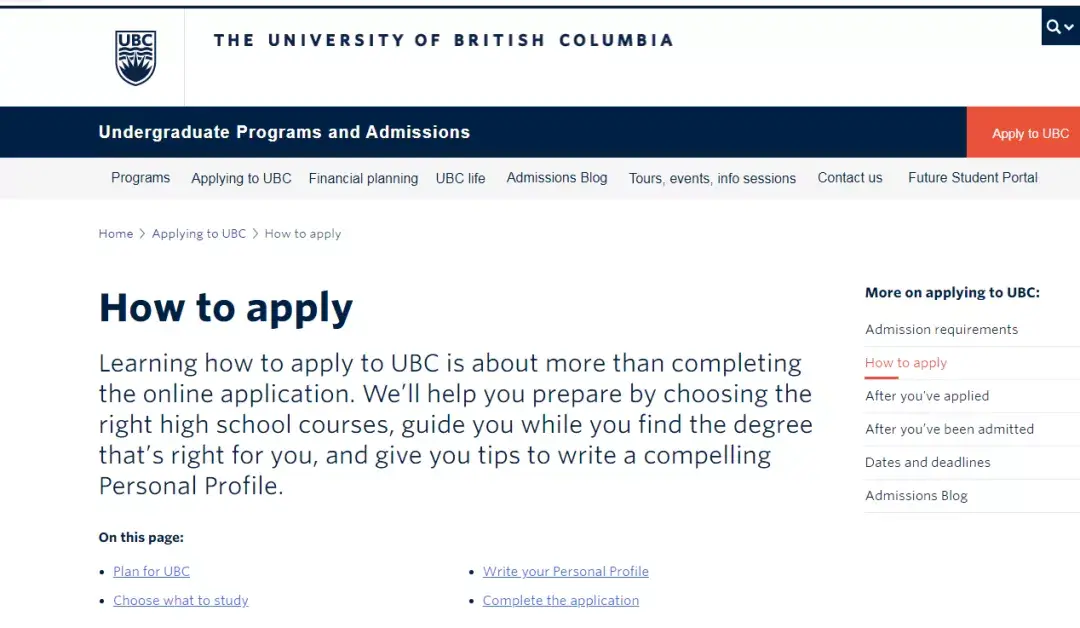The image size is (1080, 628).
Task: Click the Complete the application link
Action: 560,601
